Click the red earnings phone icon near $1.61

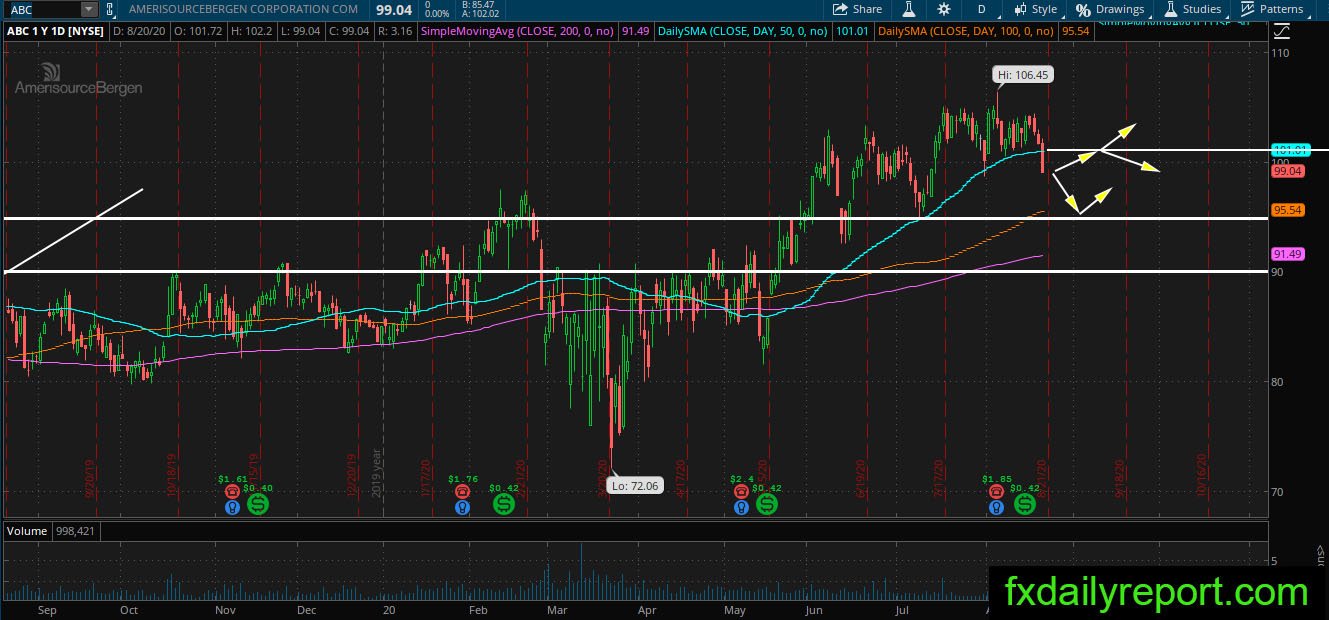(232, 491)
